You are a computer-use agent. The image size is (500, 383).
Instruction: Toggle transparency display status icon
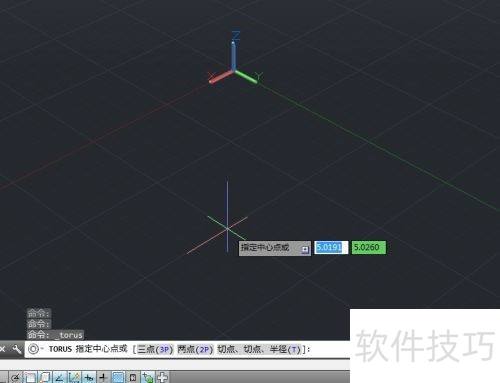[x=118, y=377]
